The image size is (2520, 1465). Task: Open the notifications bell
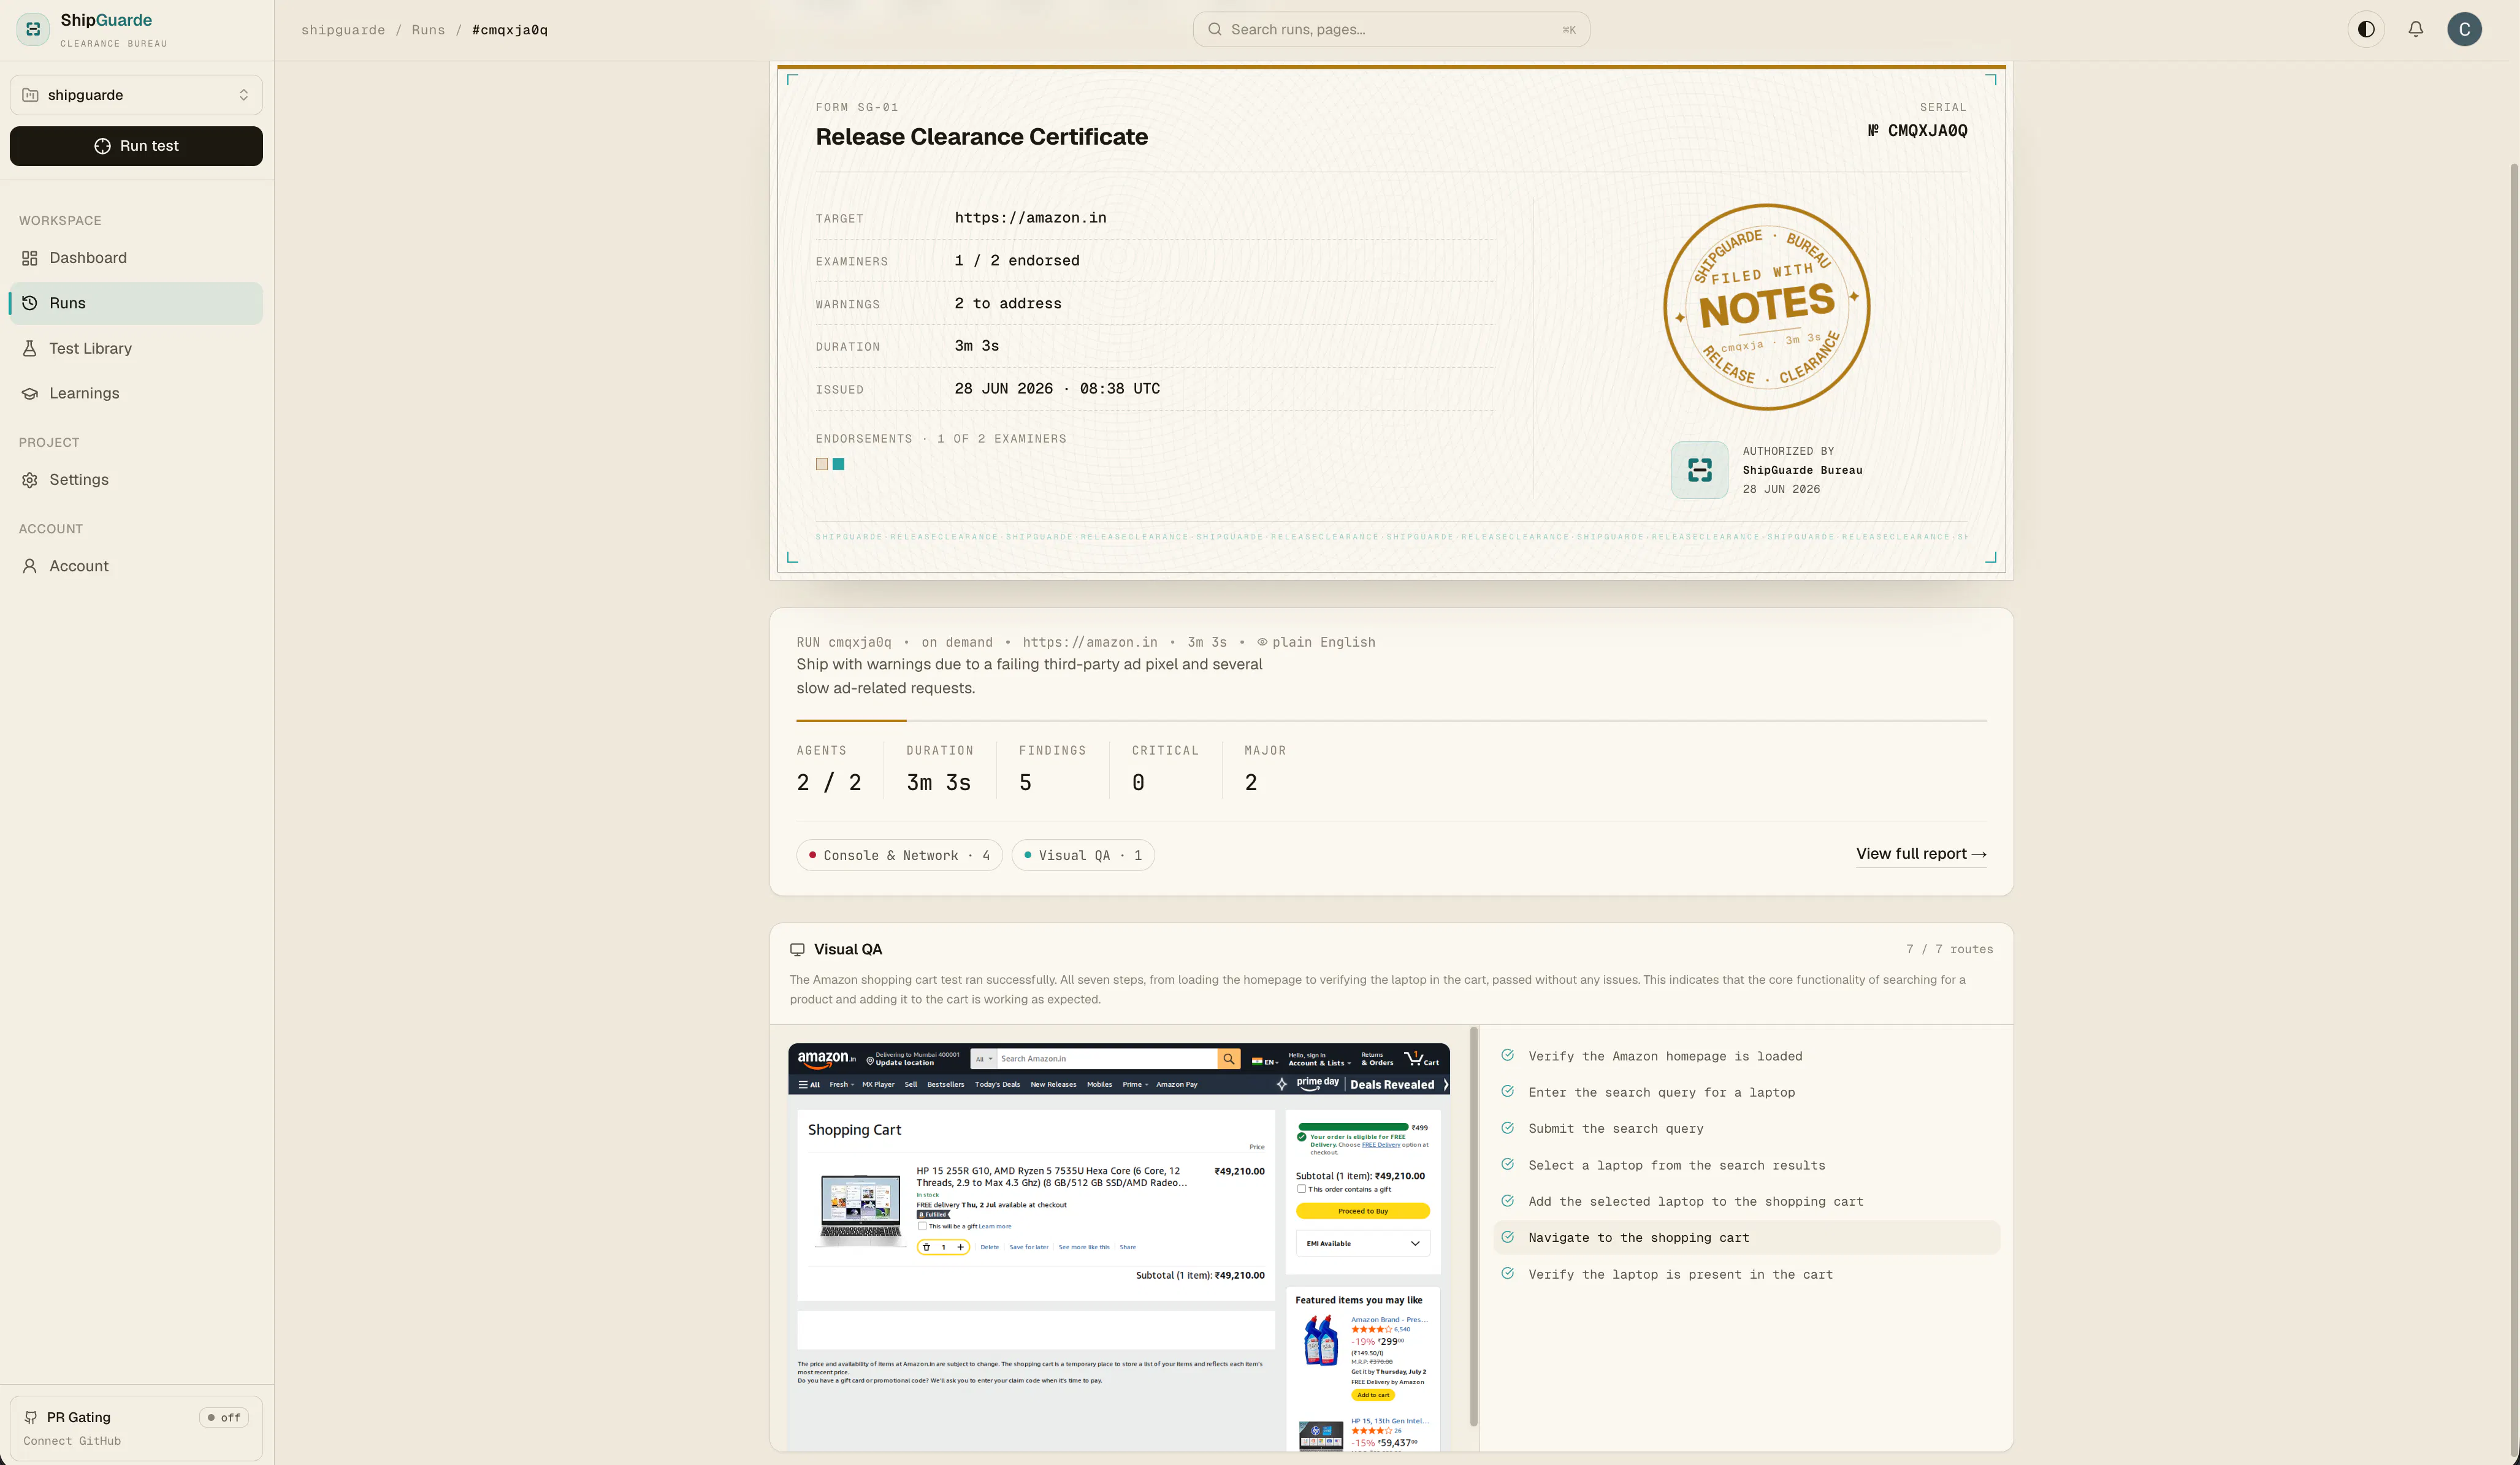[2416, 29]
